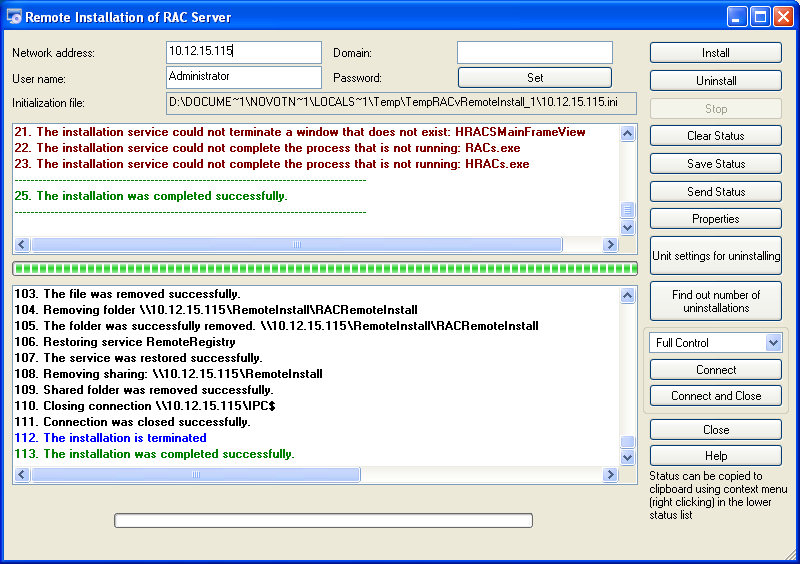
Task: Click Send Status button
Action: click(x=715, y=192)
